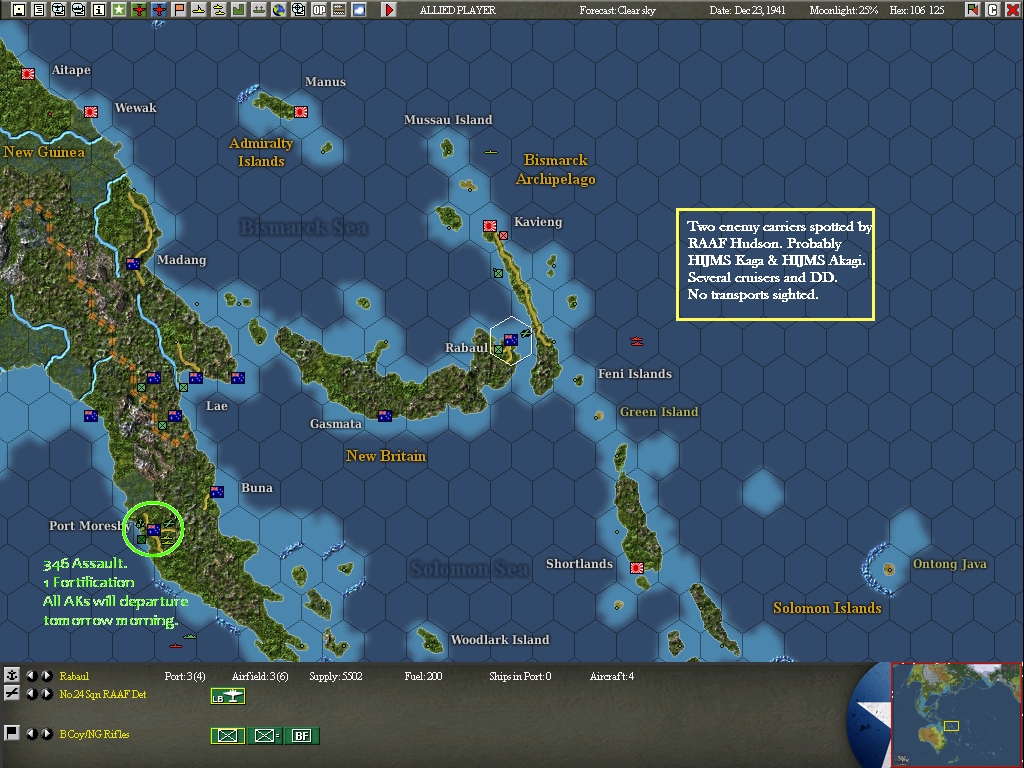Click the left arrow beside No.24 Sqn RAAF Det

point(33,694)
